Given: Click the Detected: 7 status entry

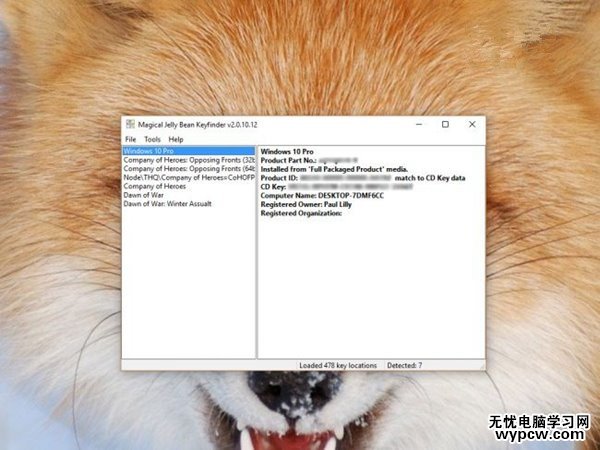Looking at the screenshot, I should click(404, 365).
